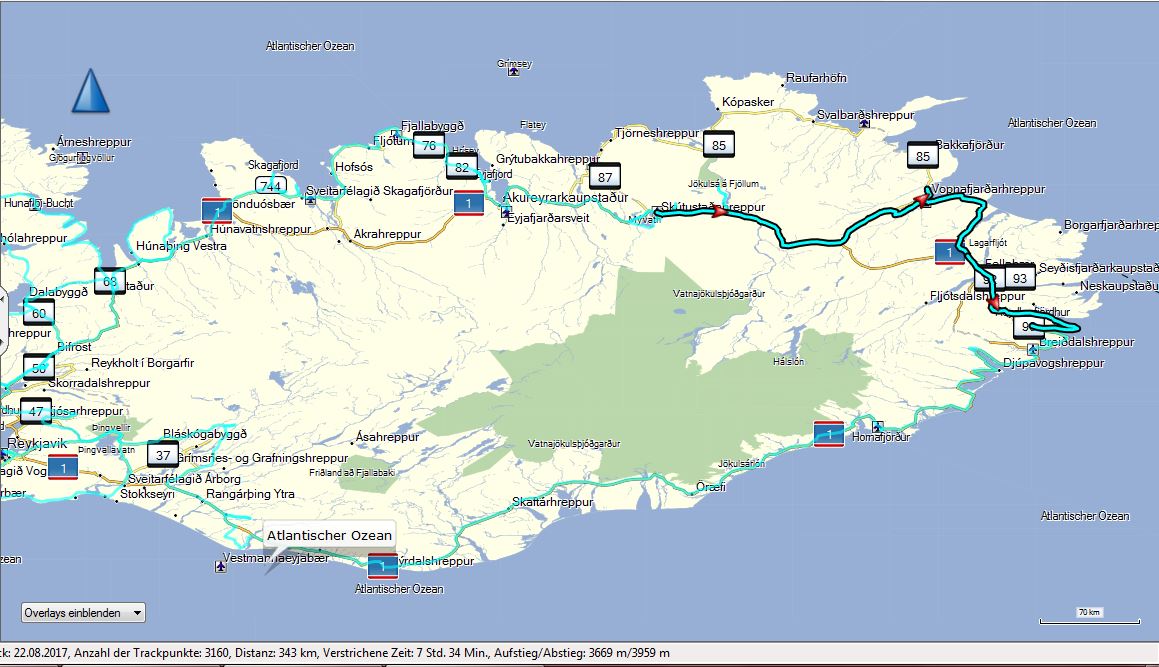Click the Raufarhöfn town label
The image size is (1159, 667).
pos(816,78)
